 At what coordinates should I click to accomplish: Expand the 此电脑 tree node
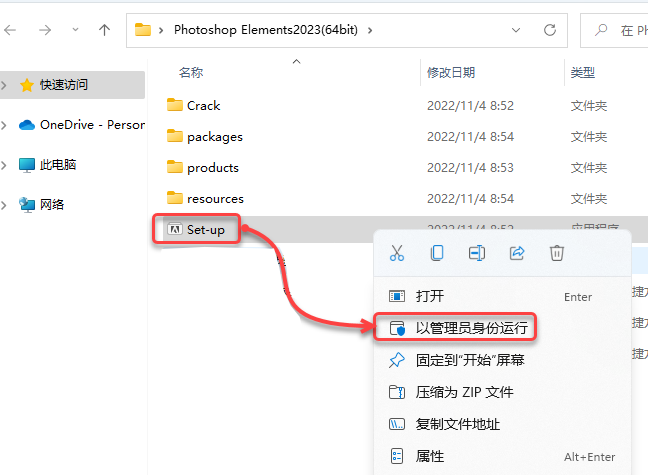click(x=4, y=165)
